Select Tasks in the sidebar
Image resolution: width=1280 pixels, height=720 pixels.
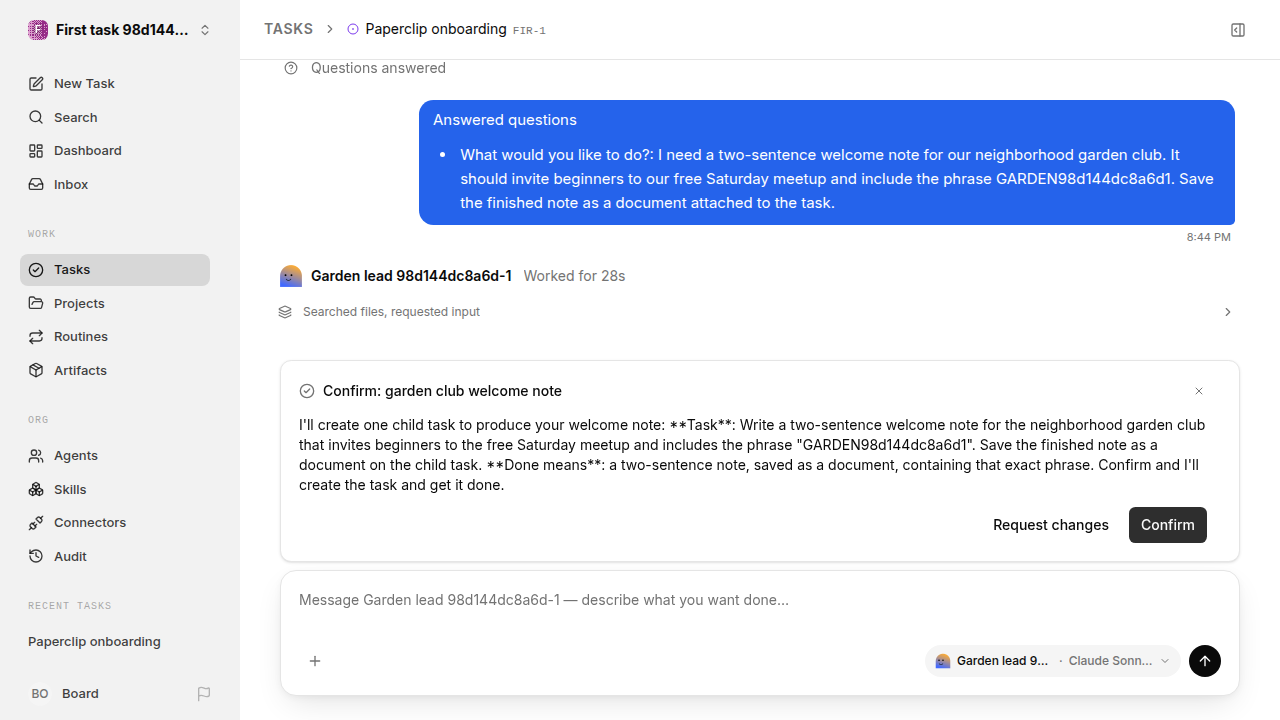[115, 270]
